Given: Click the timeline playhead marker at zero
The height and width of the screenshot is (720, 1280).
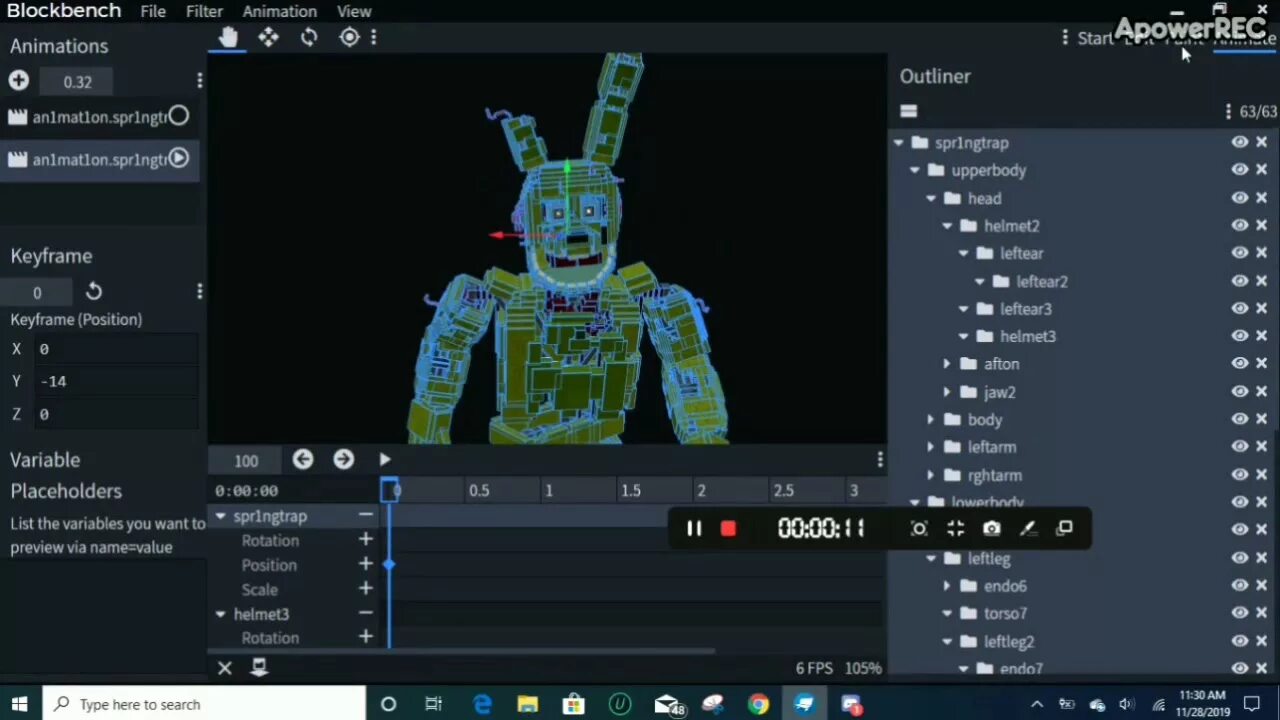Looking at the screenshot, I should point(392,490).
